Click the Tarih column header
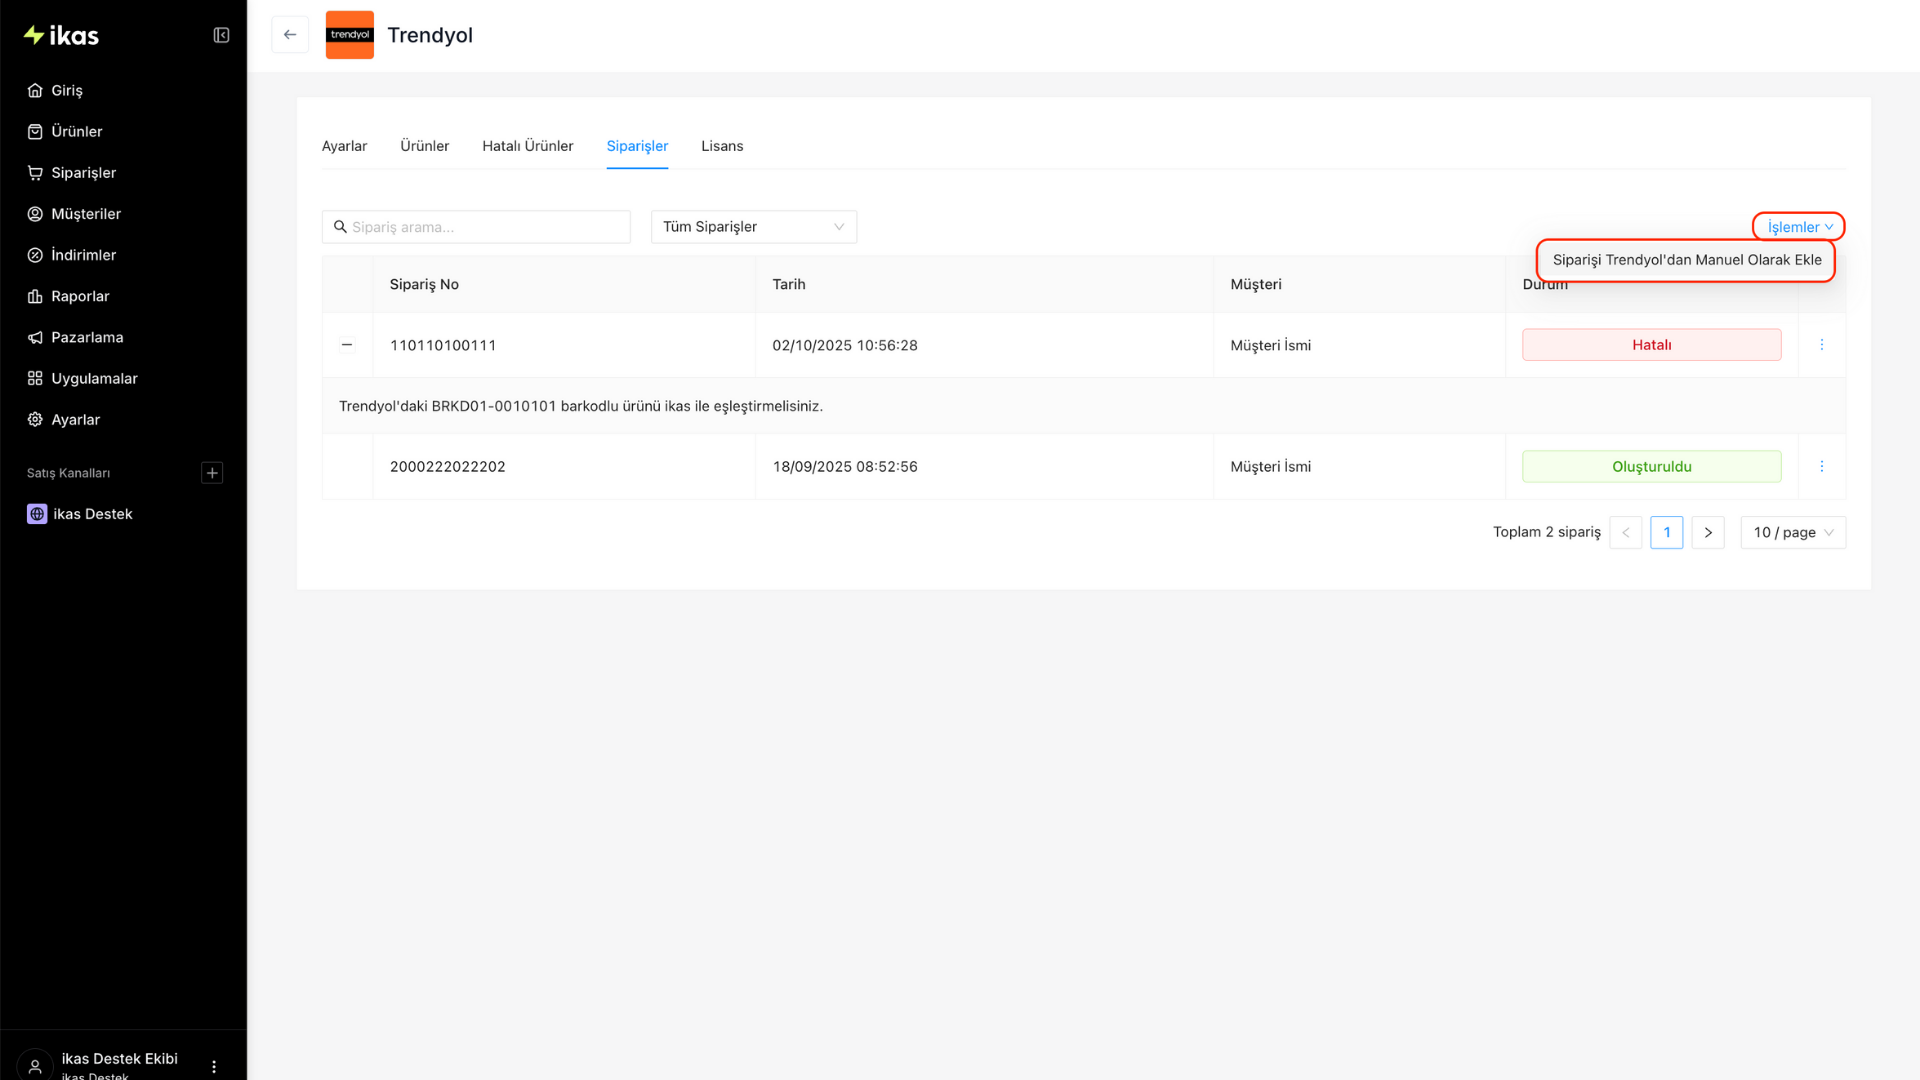This screenshot has width=1920, height=1080. 789,284
